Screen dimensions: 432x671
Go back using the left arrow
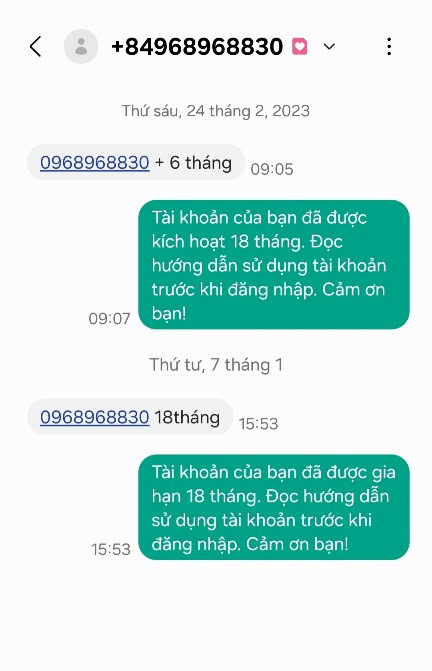[36, 46]
